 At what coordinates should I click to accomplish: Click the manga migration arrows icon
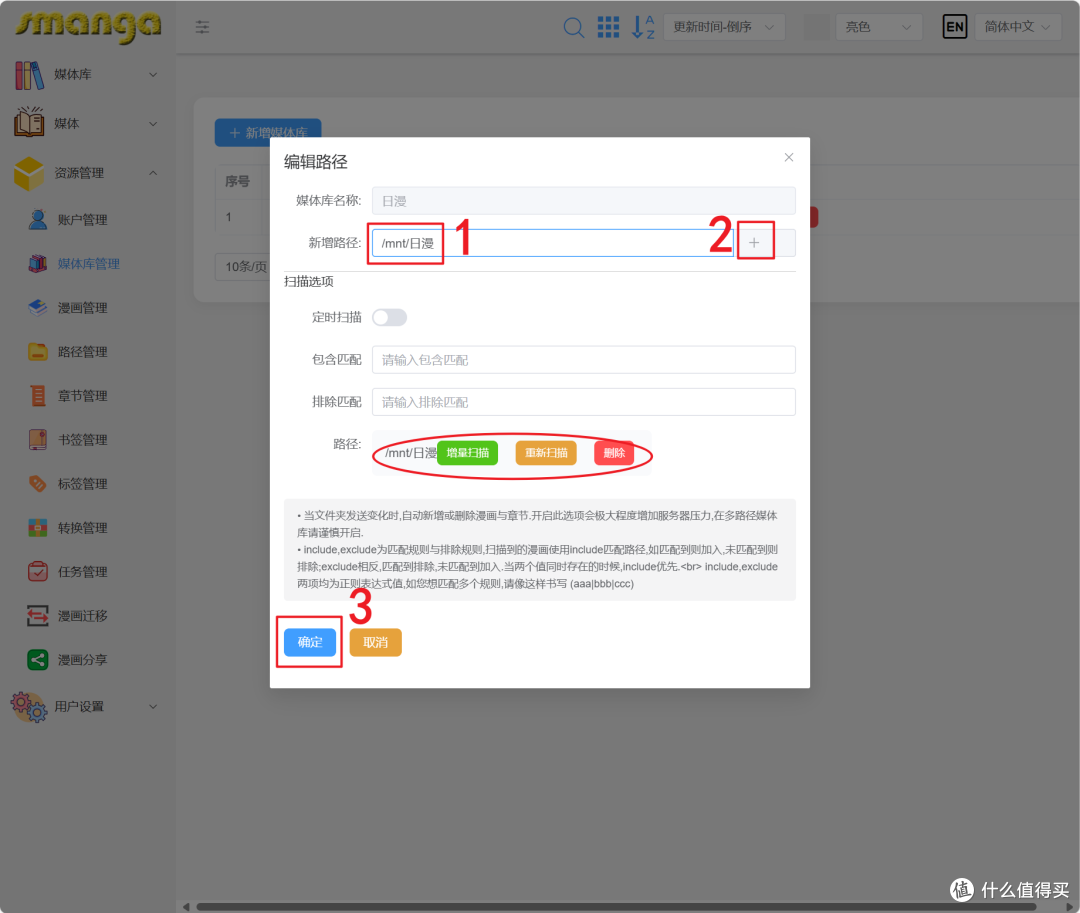point(38,616)
